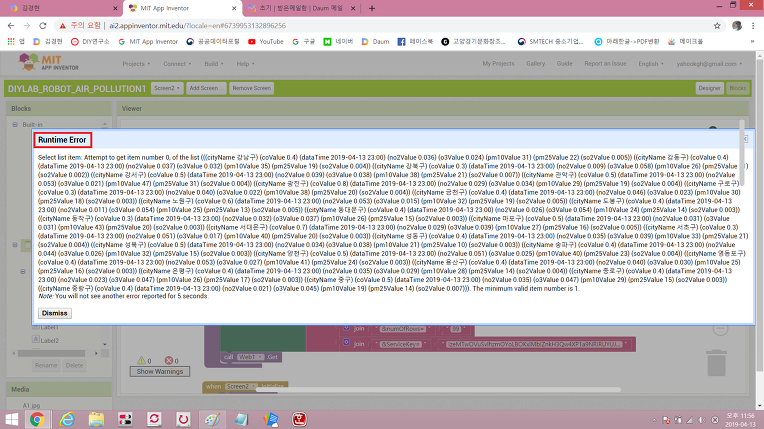Click the horizontal scrollbar in the Blocks panel
Viewport: 764px width, 429px height.
(51, 353)
